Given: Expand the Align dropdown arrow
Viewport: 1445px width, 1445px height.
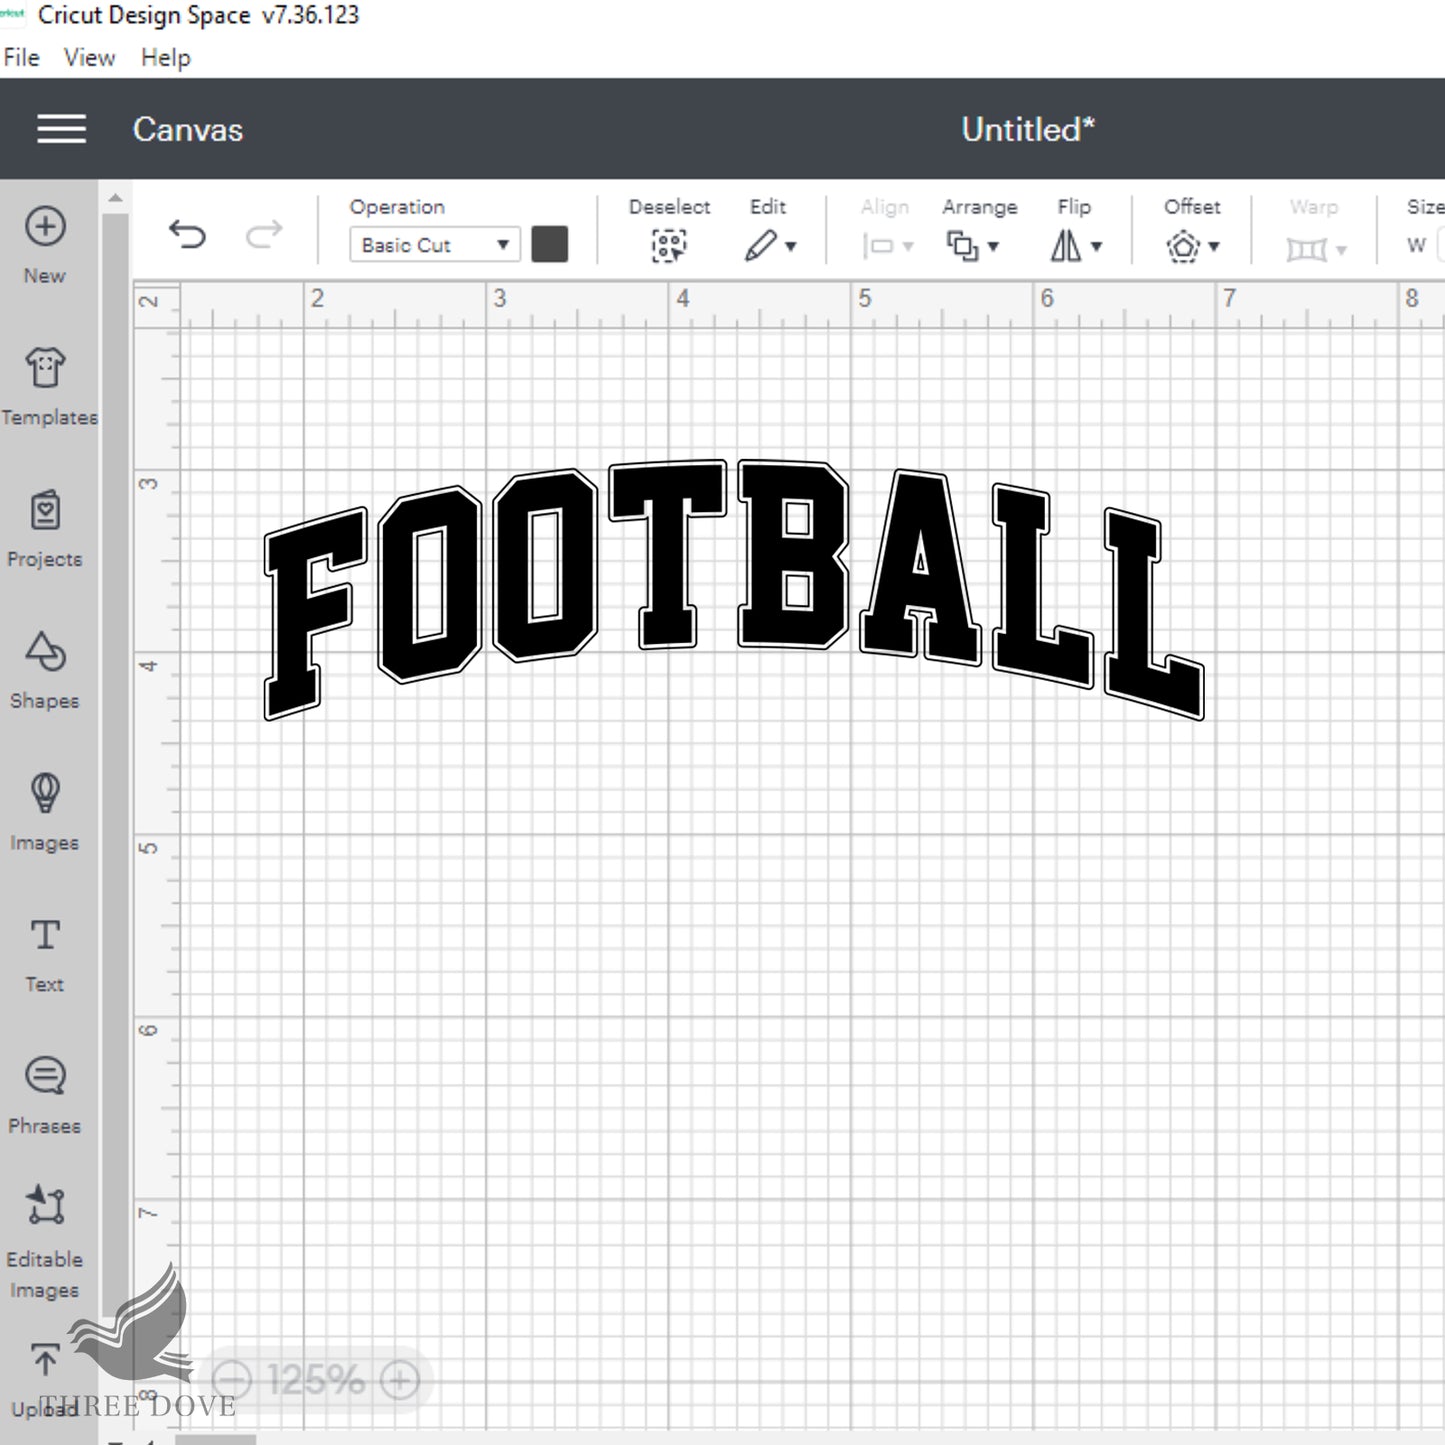Looking at the screenshot, I should [x=908, y=246].
